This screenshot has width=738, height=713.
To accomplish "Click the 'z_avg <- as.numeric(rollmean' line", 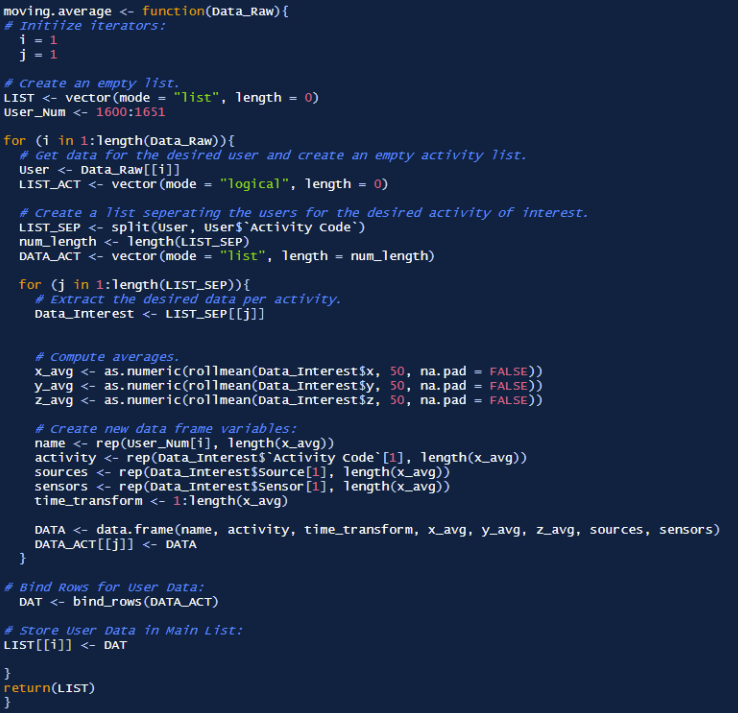I will [x=289, y=400].
